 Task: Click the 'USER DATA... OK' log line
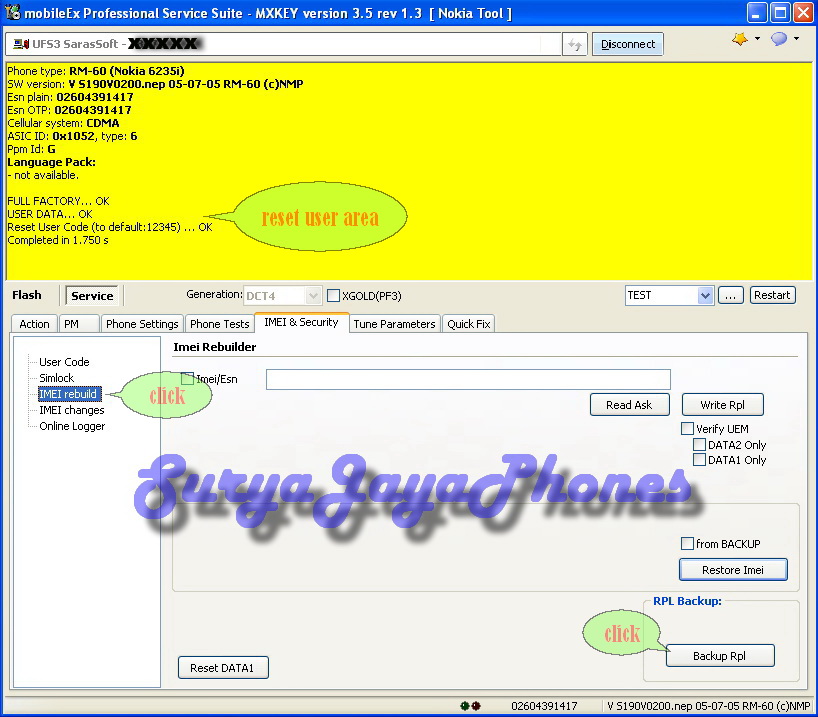click(50, 214)
